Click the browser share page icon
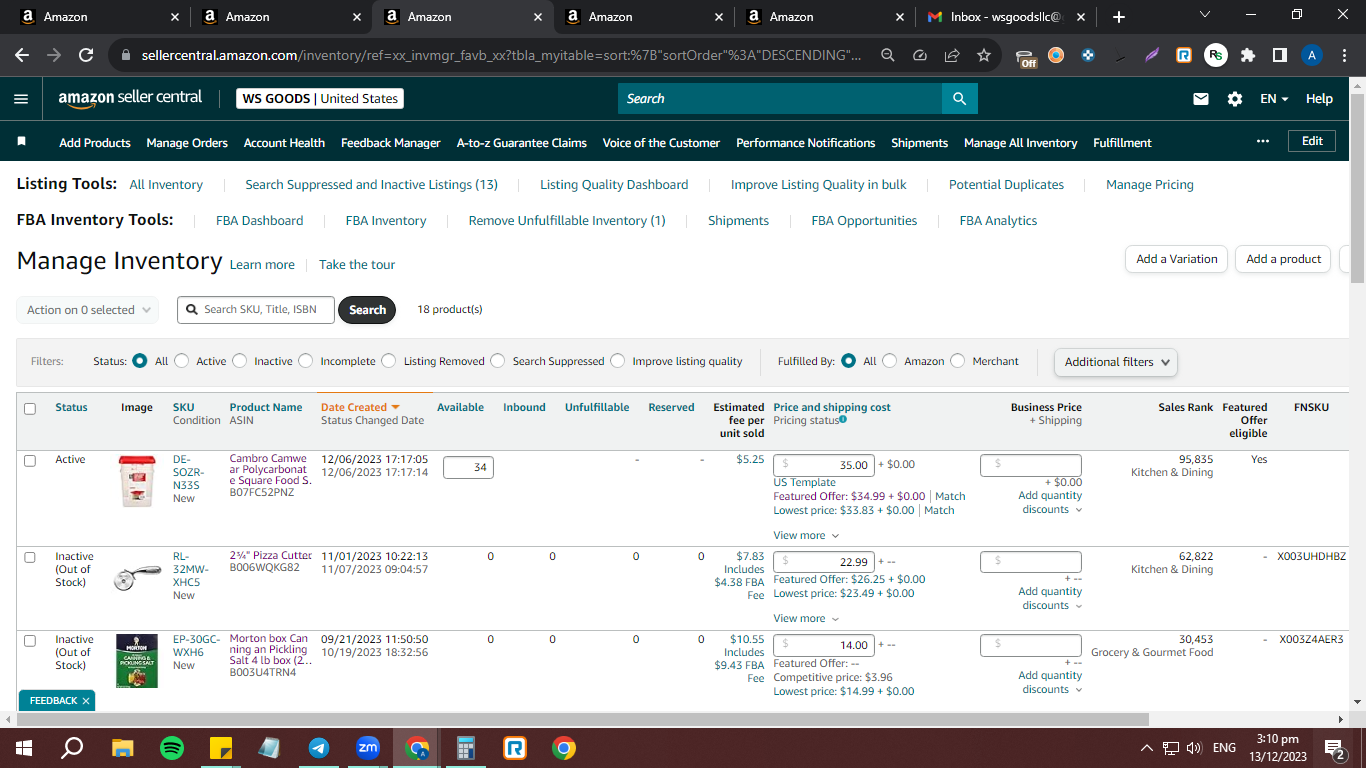Viewport: 1366px width, 768px height. (952, 55)
